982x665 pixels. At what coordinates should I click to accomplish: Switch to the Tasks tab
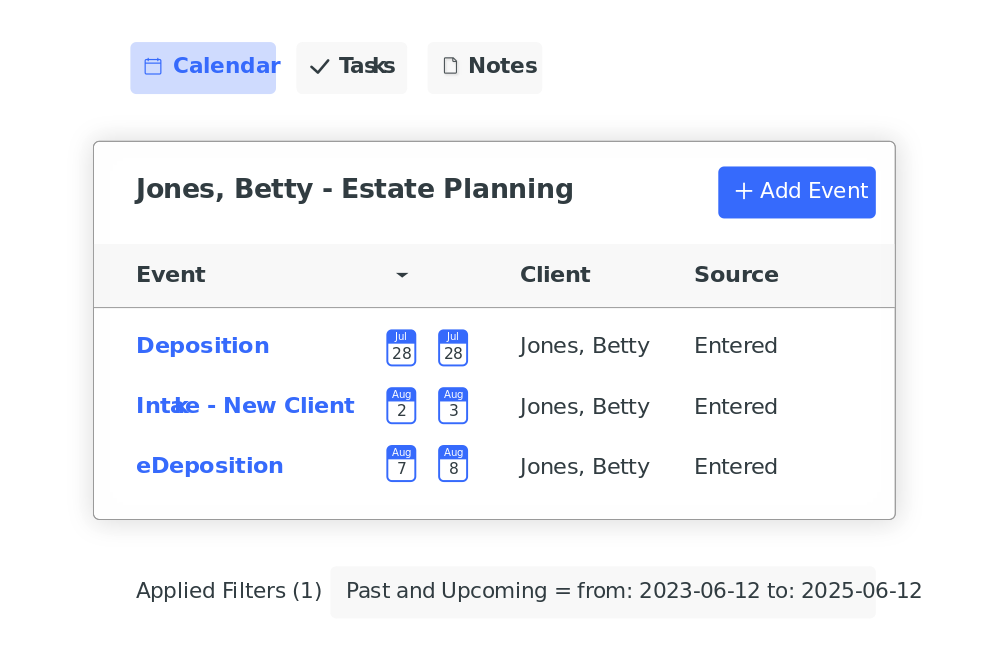coord(352,68)
